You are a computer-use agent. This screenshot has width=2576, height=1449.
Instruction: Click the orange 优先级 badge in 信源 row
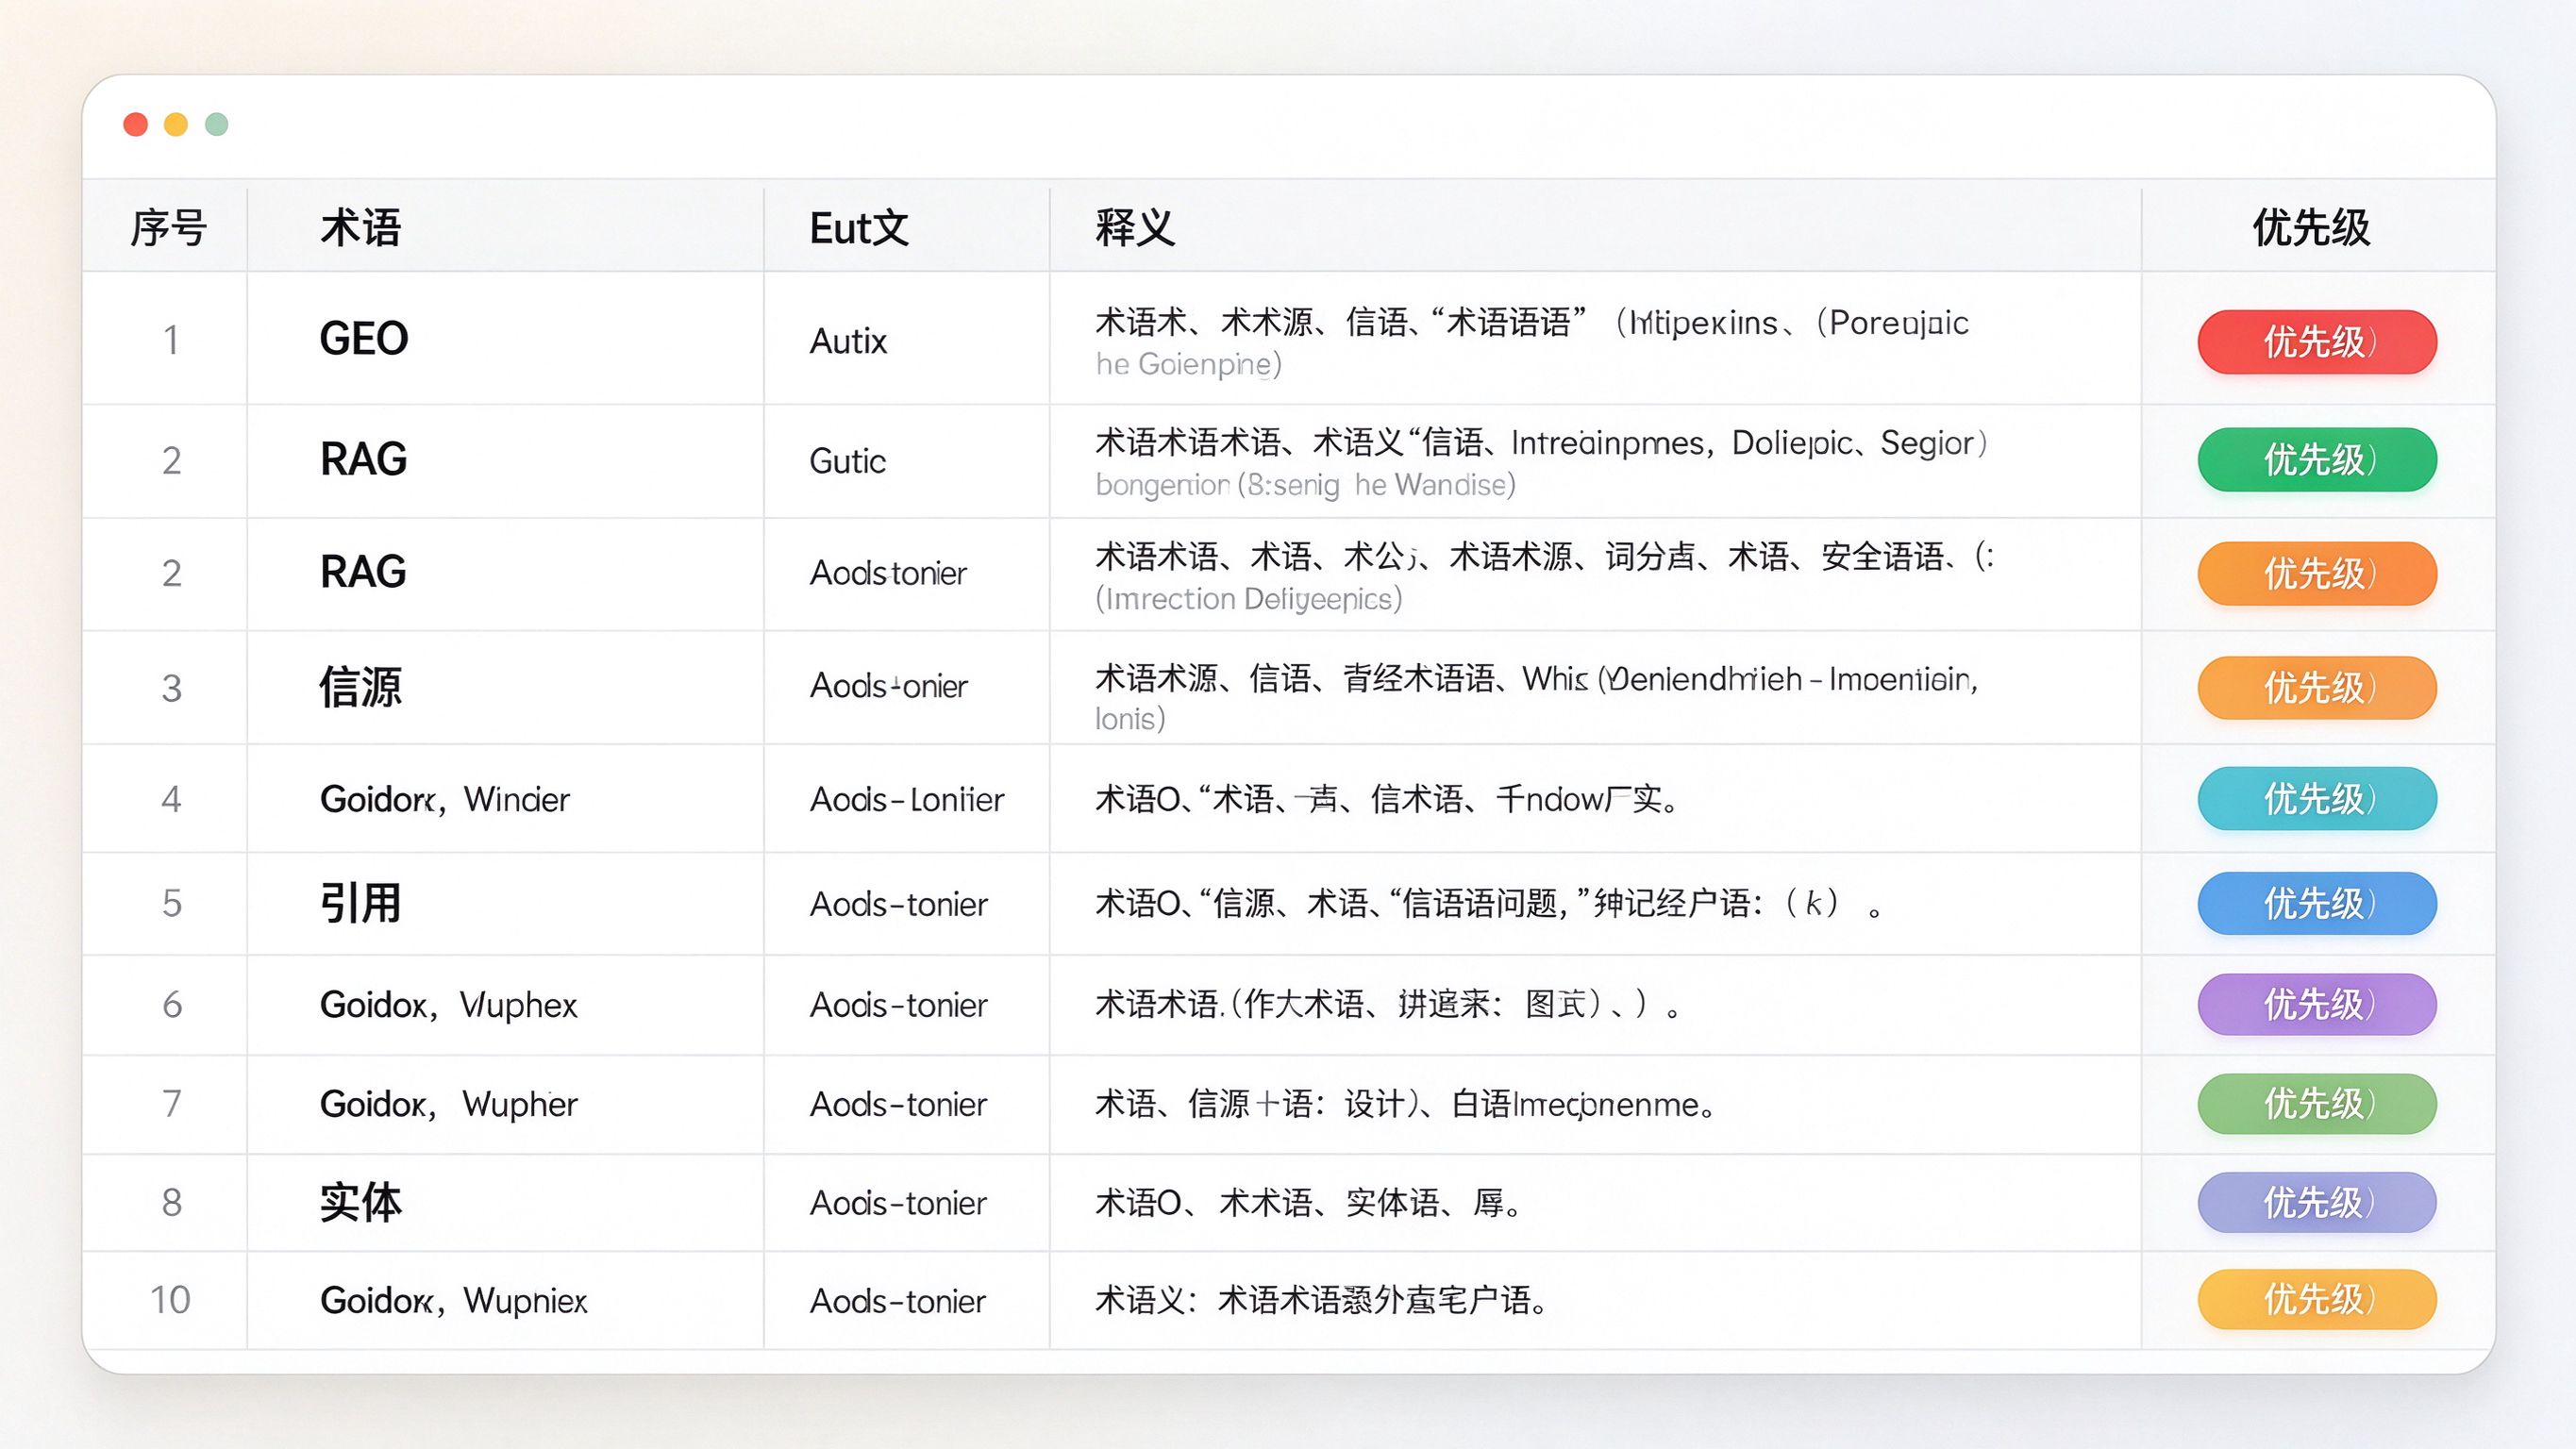2316,688
